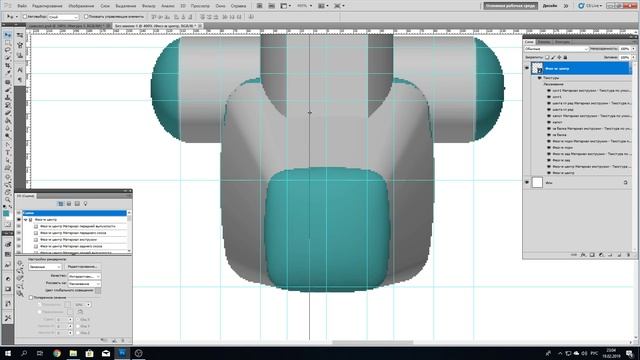The image size is (640, 360).
Task: Select the Eraser tool
Action: click(x=8, y=113)
